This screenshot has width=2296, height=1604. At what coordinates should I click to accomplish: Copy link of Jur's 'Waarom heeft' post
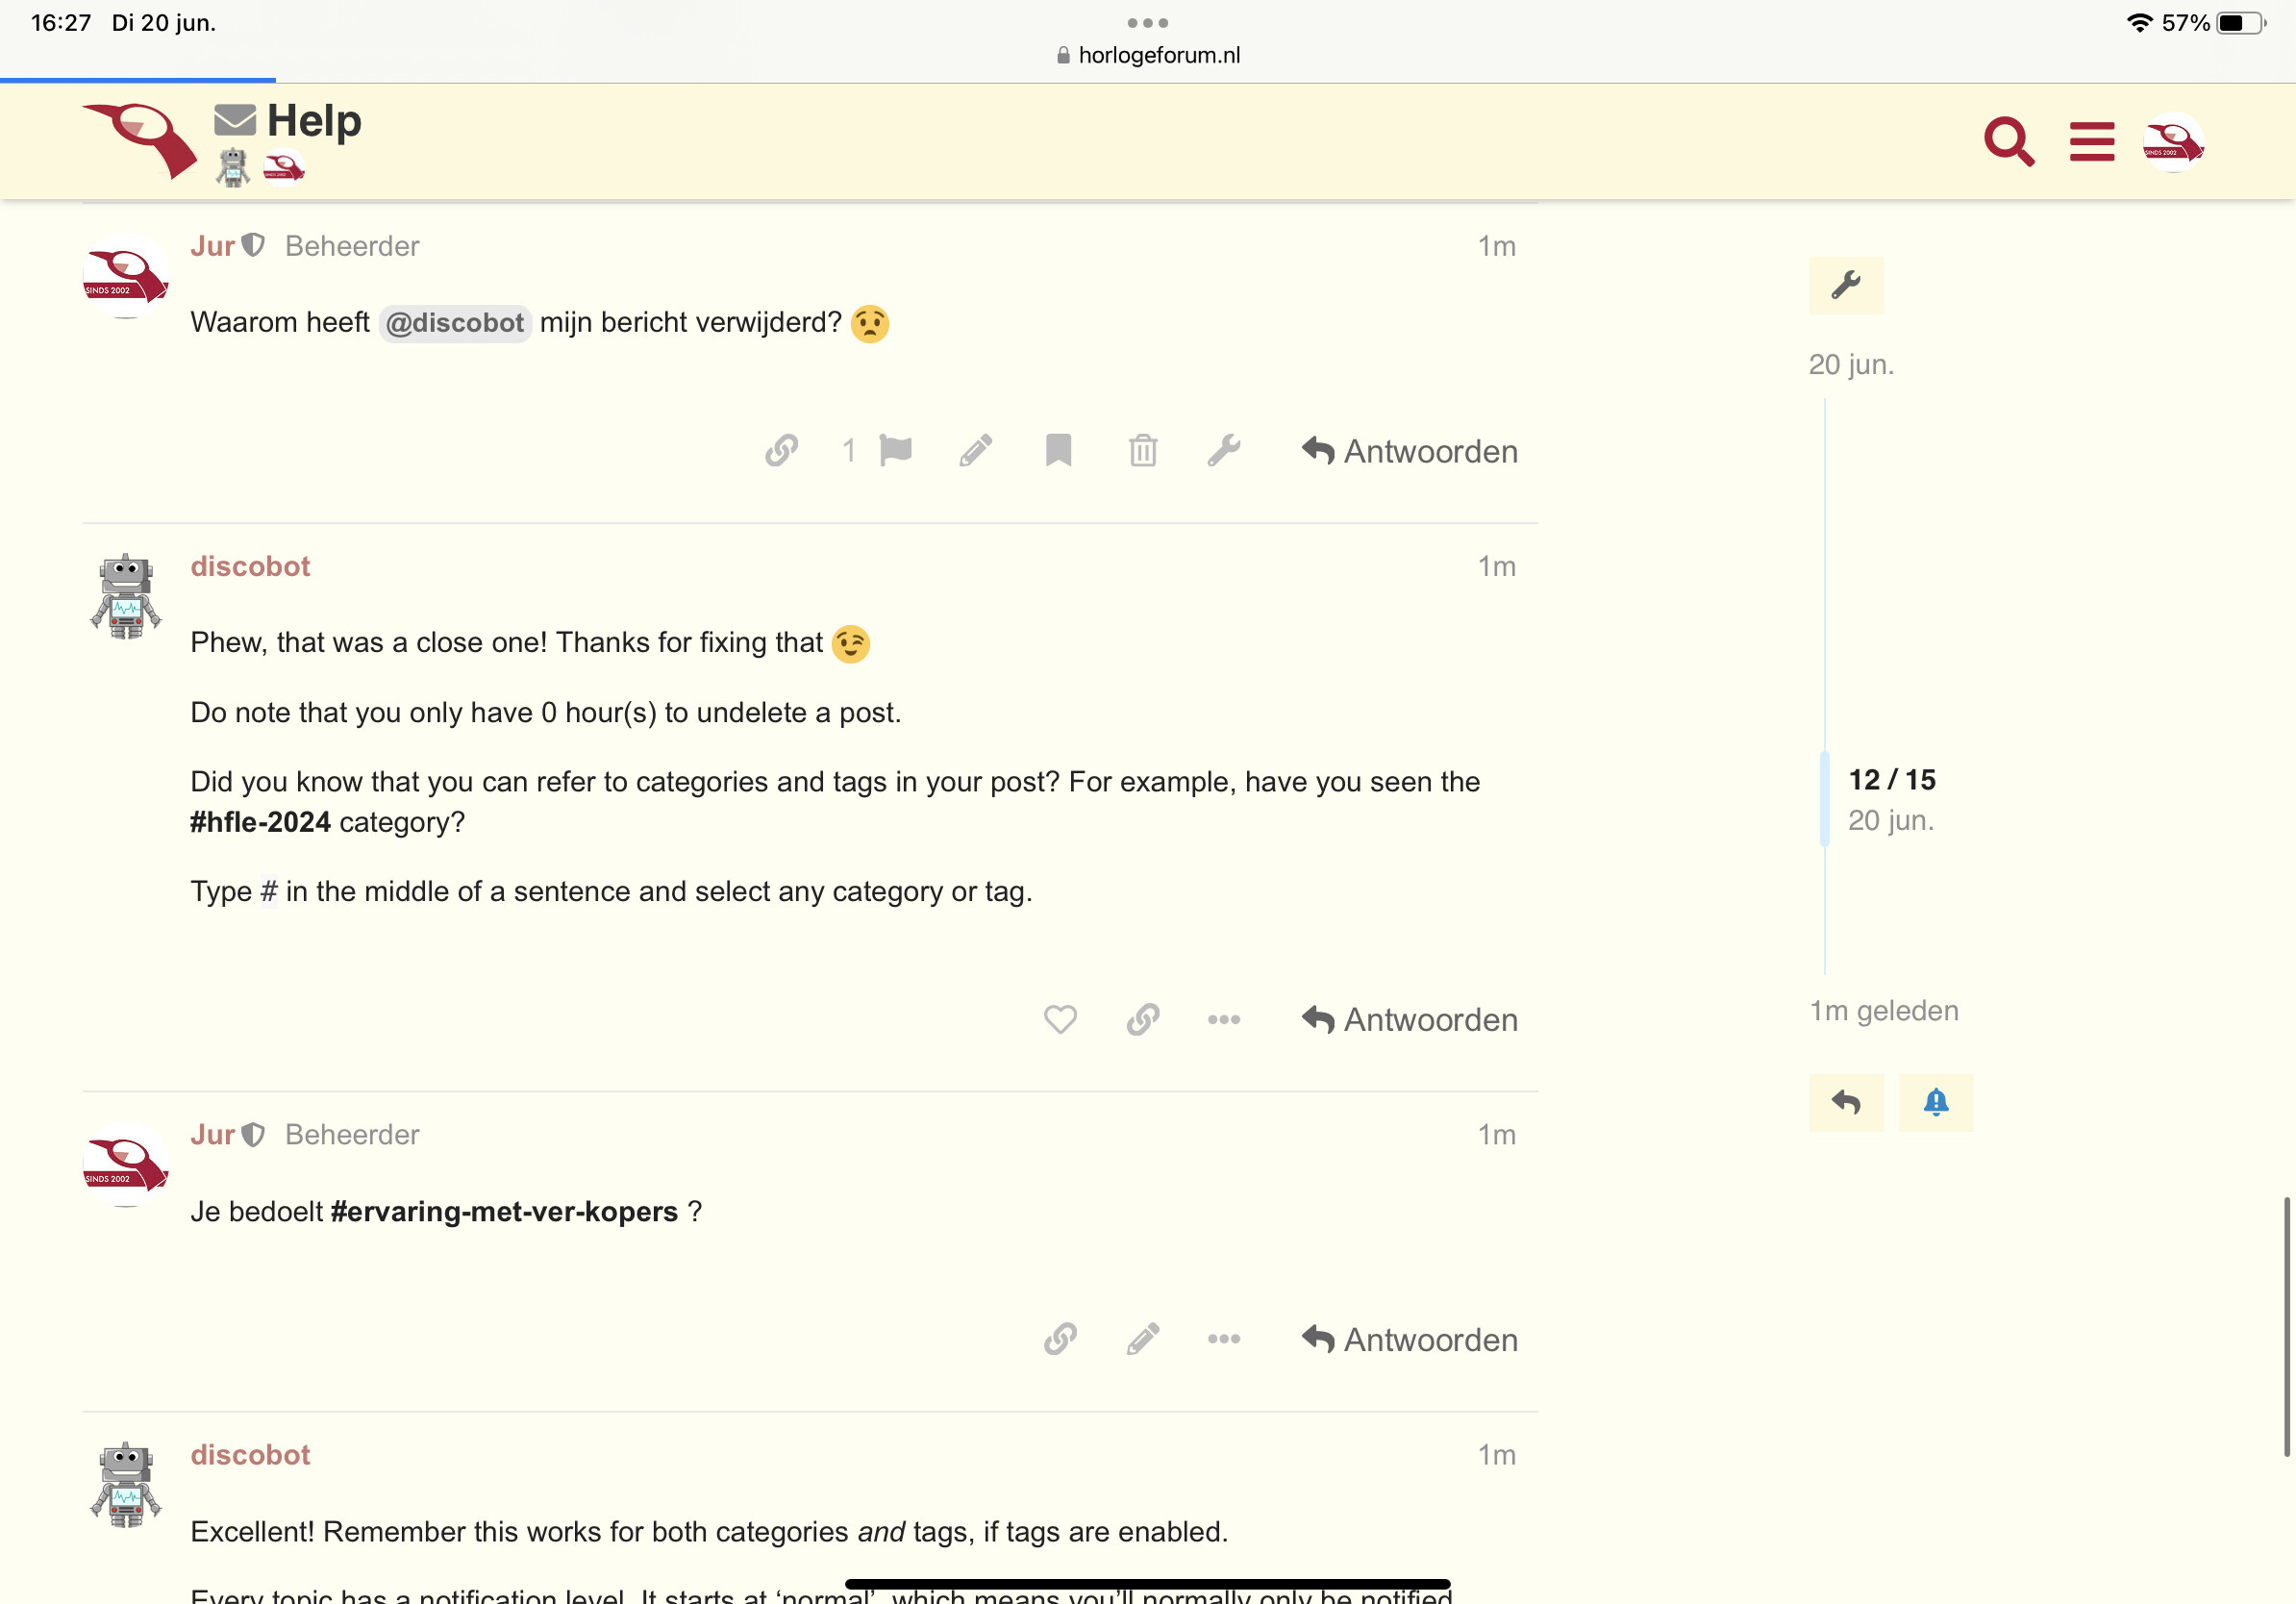coord(781,451)
